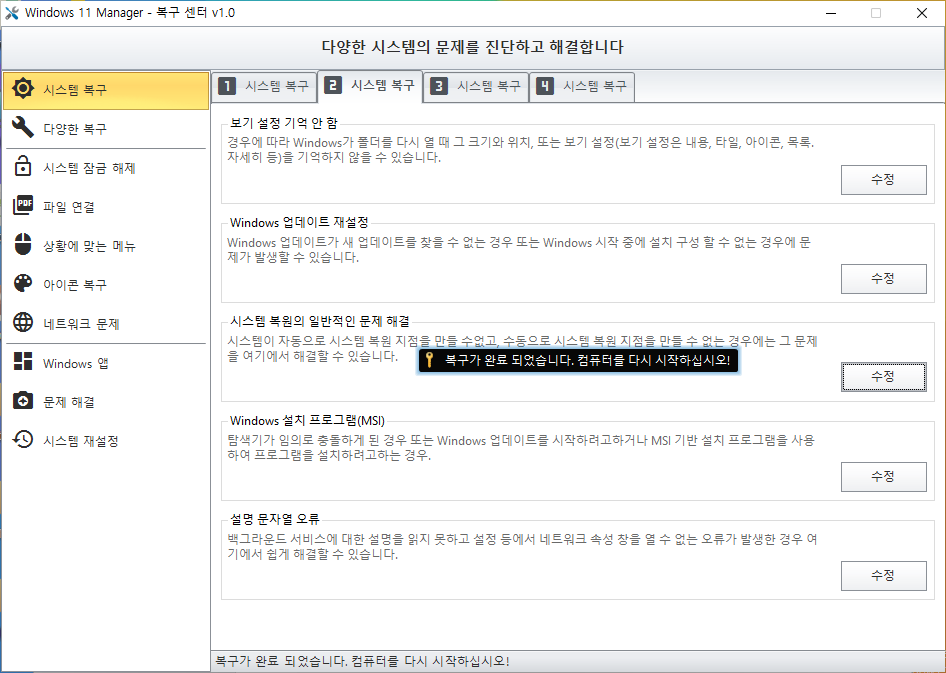The height and width of the screenshot is (673, 946).
Task: Click the Windows 설치 프로그램(MSI) heading
Action: pyautogui.click(x=307, y=420)
